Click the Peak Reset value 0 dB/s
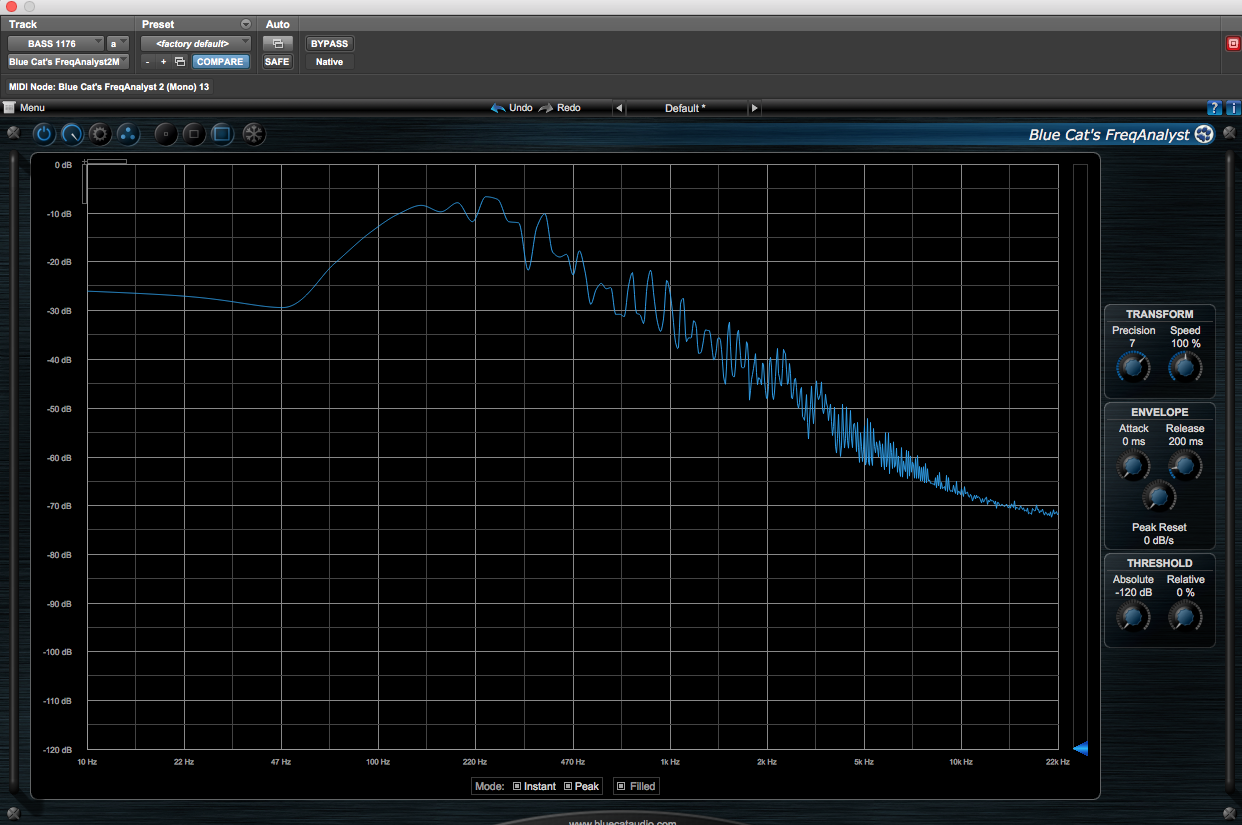 pos(1159,540)
